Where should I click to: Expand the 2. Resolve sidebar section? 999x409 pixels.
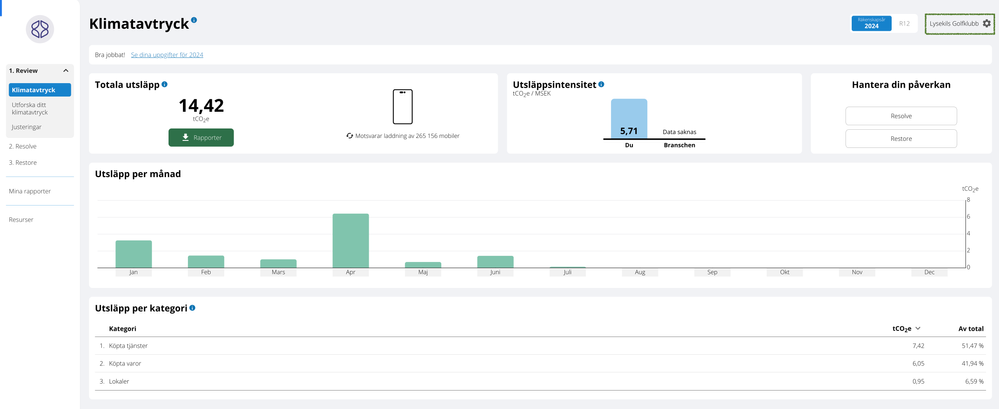coord(23,146)
